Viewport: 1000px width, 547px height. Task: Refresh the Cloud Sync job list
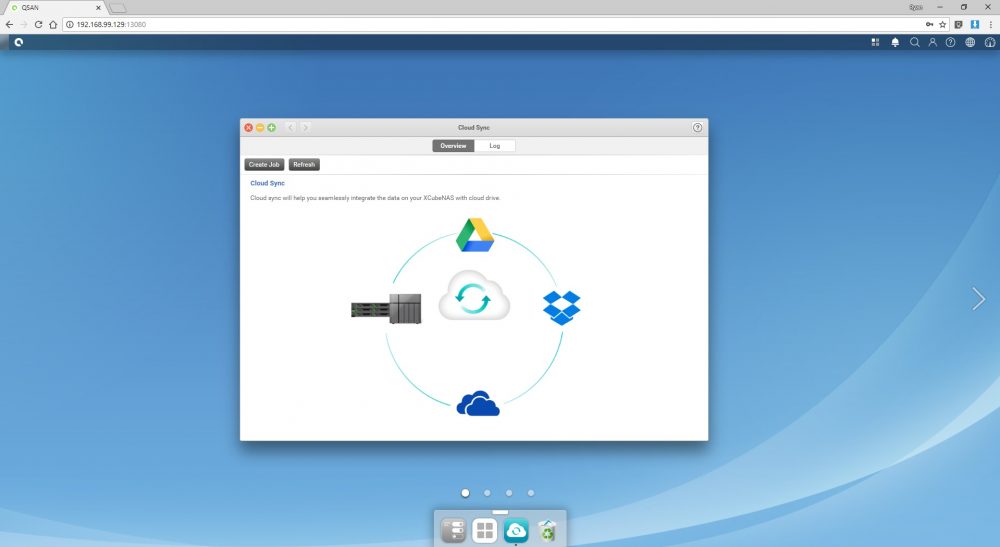[304, 164]
